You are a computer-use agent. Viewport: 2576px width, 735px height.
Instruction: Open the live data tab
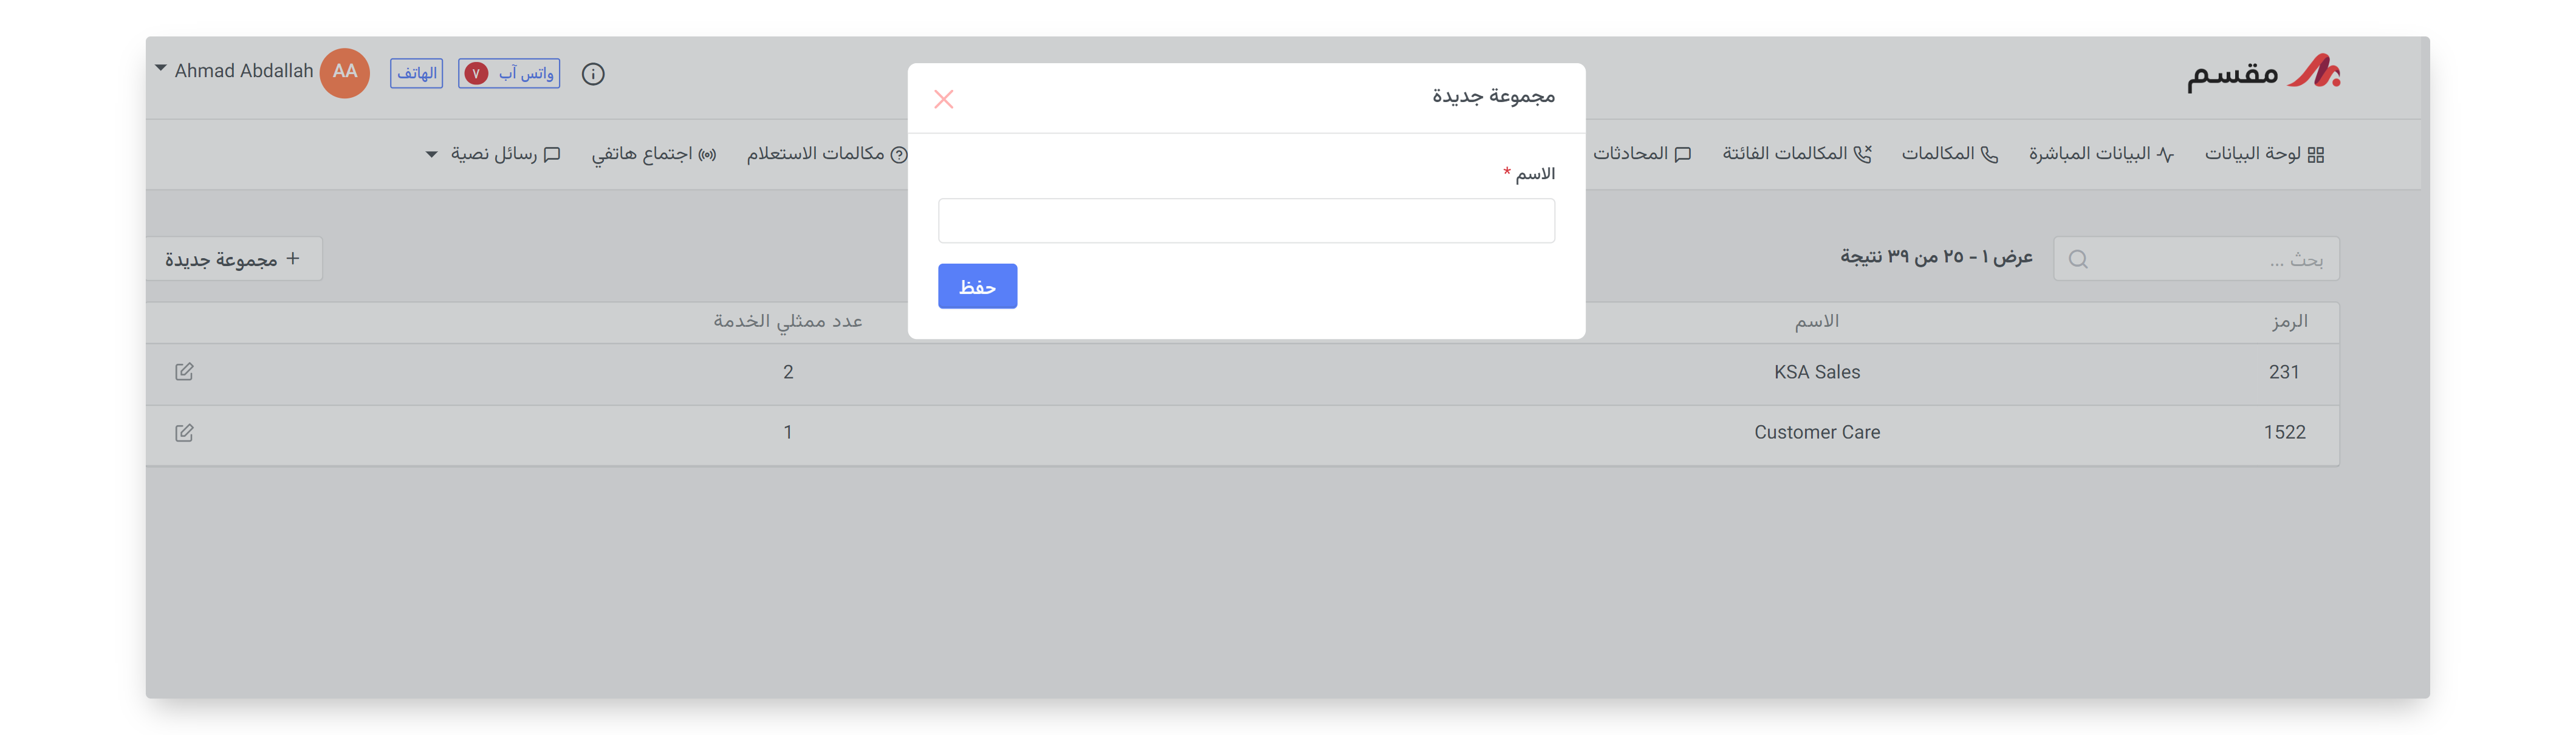(2100, 154)
